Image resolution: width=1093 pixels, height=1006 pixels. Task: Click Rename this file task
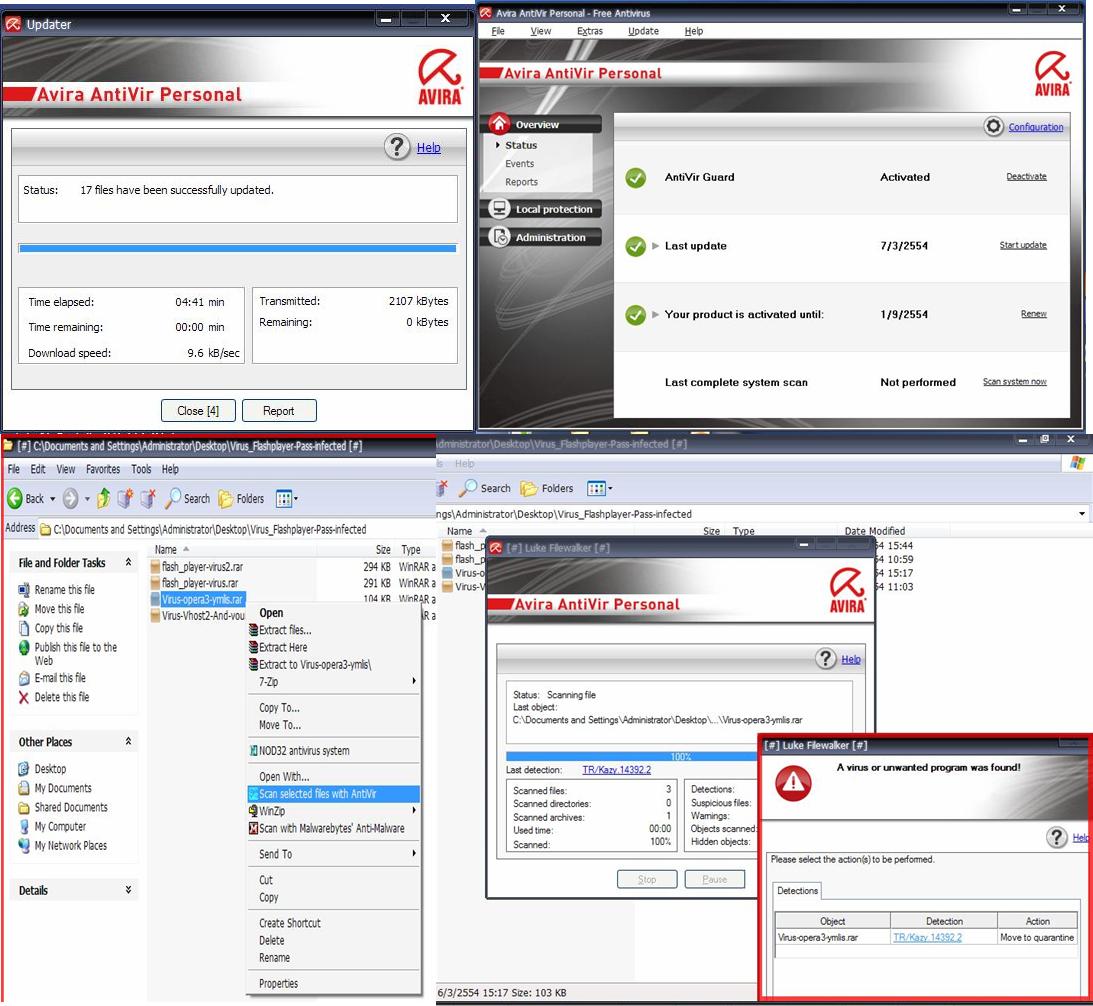pos(64,590)
